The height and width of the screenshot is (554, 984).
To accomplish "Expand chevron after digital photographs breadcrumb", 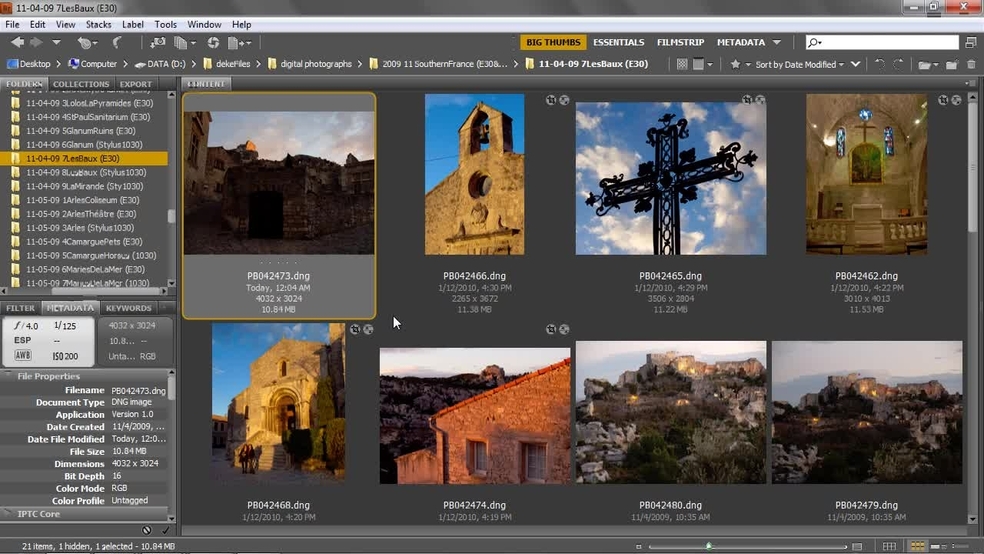I will coord(361,63).
